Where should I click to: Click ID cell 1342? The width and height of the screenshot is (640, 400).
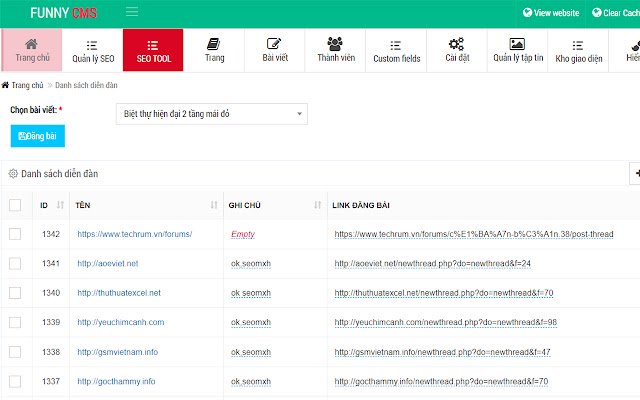pyautogui.click(x=51, y=234)
